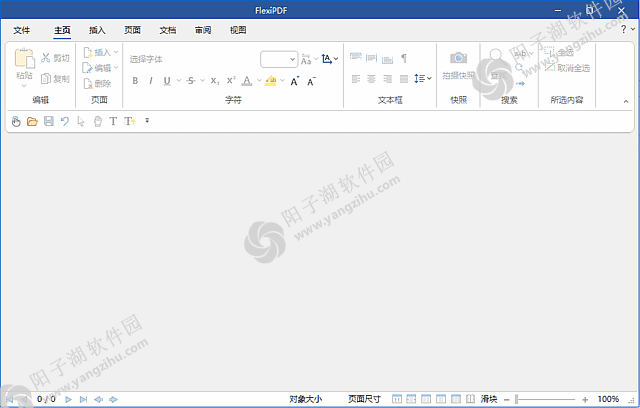Click the align text left icon
This screenshot has width=640, height=408.
(x=356, y=79)
